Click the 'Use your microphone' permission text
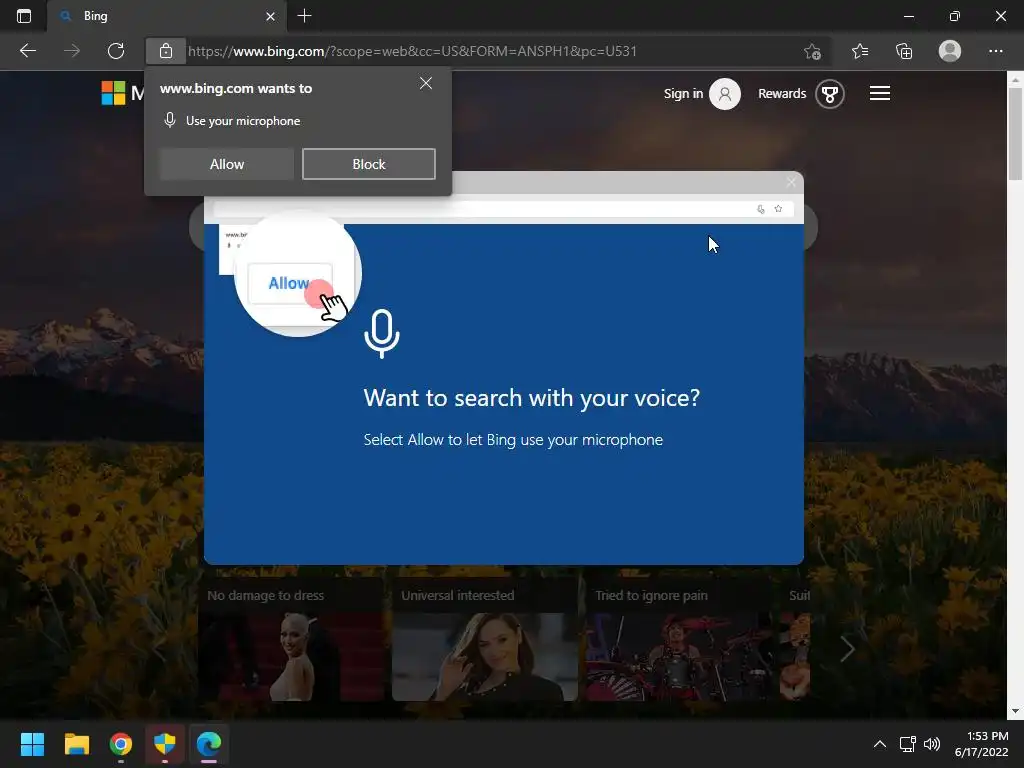This screenshot has width=1024, height=768. 243,121
